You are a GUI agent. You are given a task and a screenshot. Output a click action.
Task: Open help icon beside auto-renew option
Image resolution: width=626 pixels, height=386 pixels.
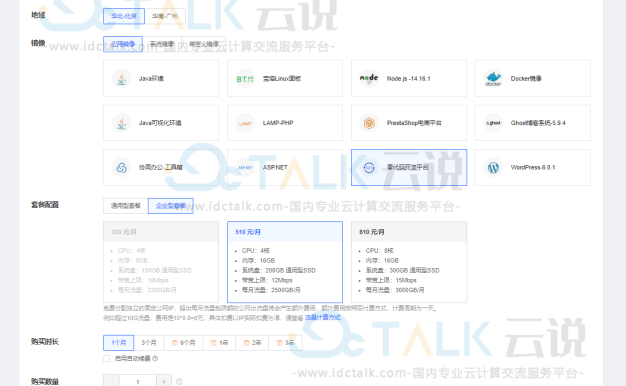[155, 358]
